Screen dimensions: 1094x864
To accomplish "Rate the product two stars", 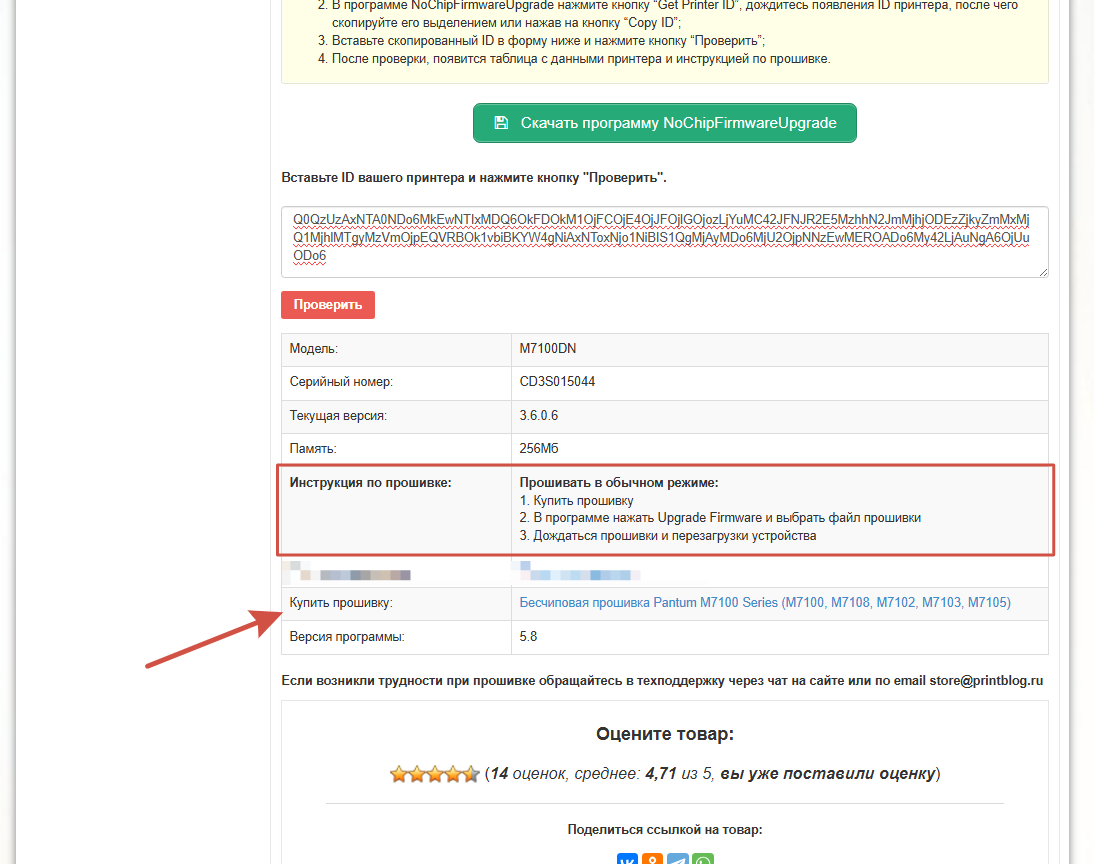I will (416, 774).
